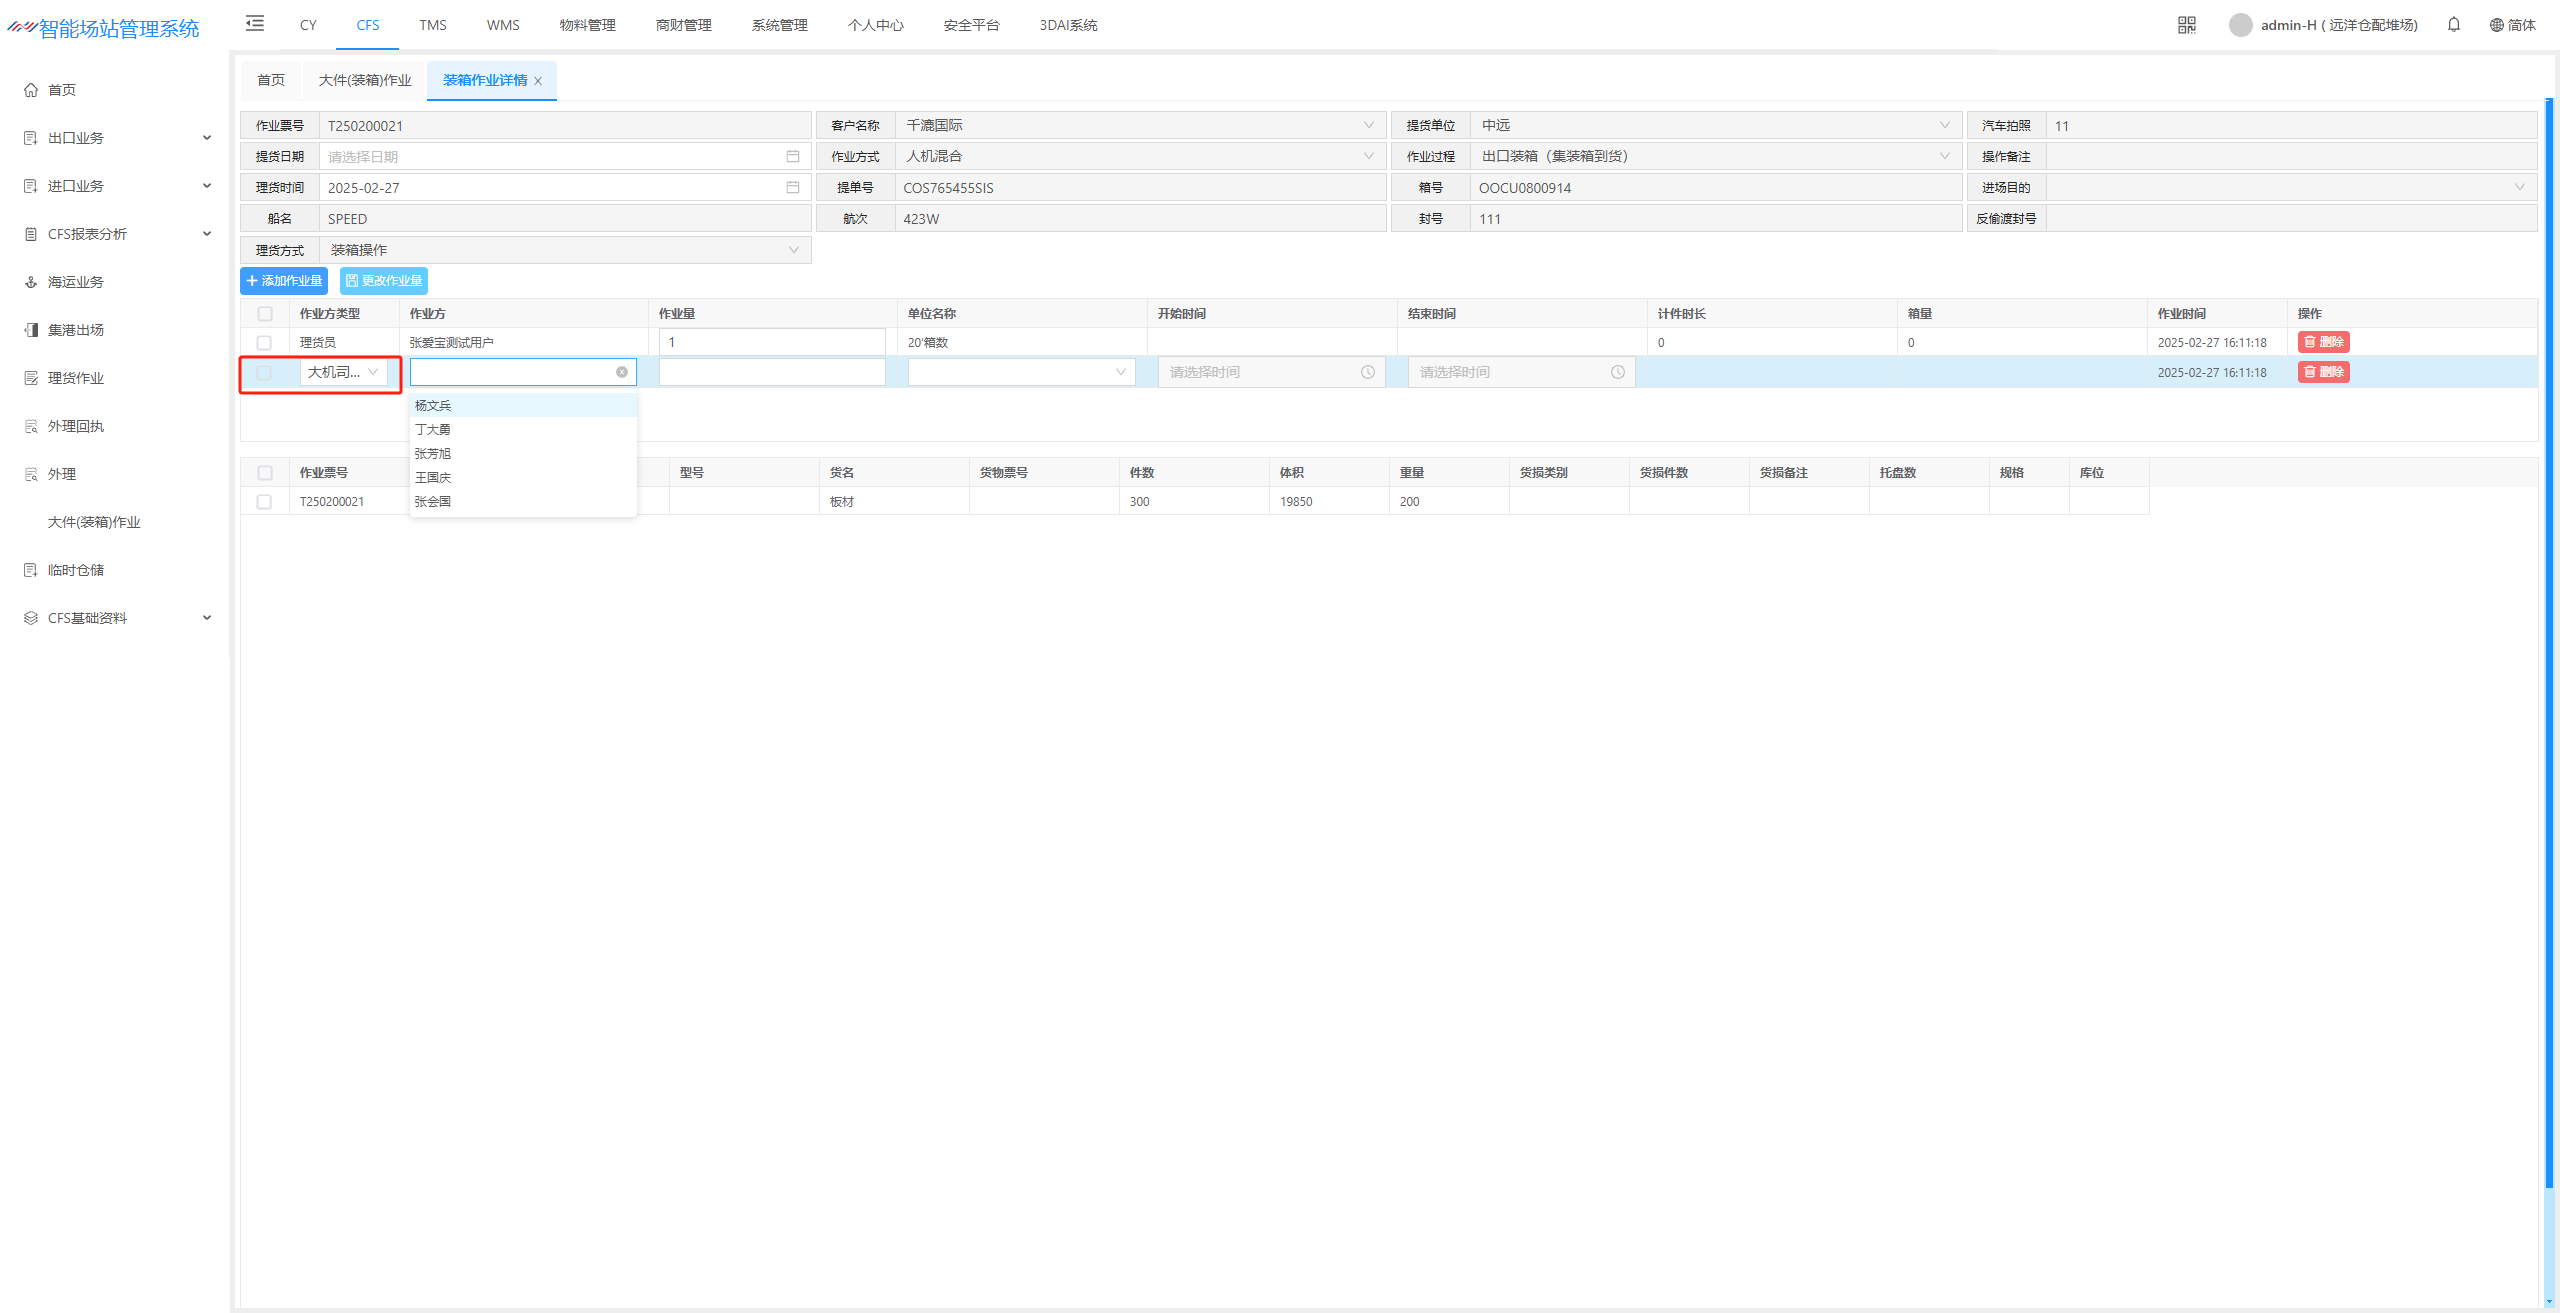Select 丁大勇 from the dropdown list
This screenshot has width=2560, height=1313.
coord(433,429)
